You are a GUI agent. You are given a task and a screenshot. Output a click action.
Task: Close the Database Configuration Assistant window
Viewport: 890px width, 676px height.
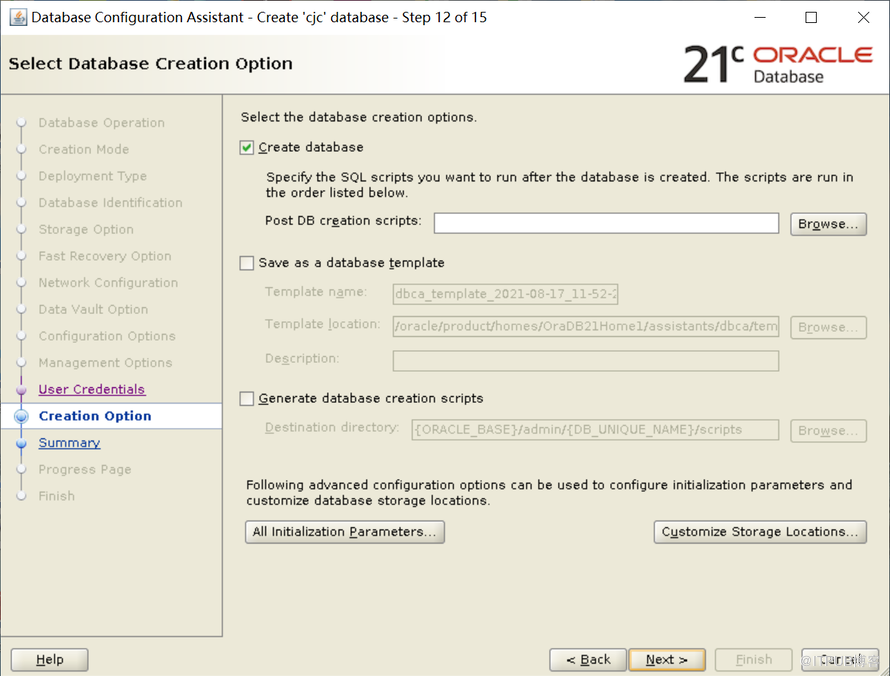click(x=863, y=18)
